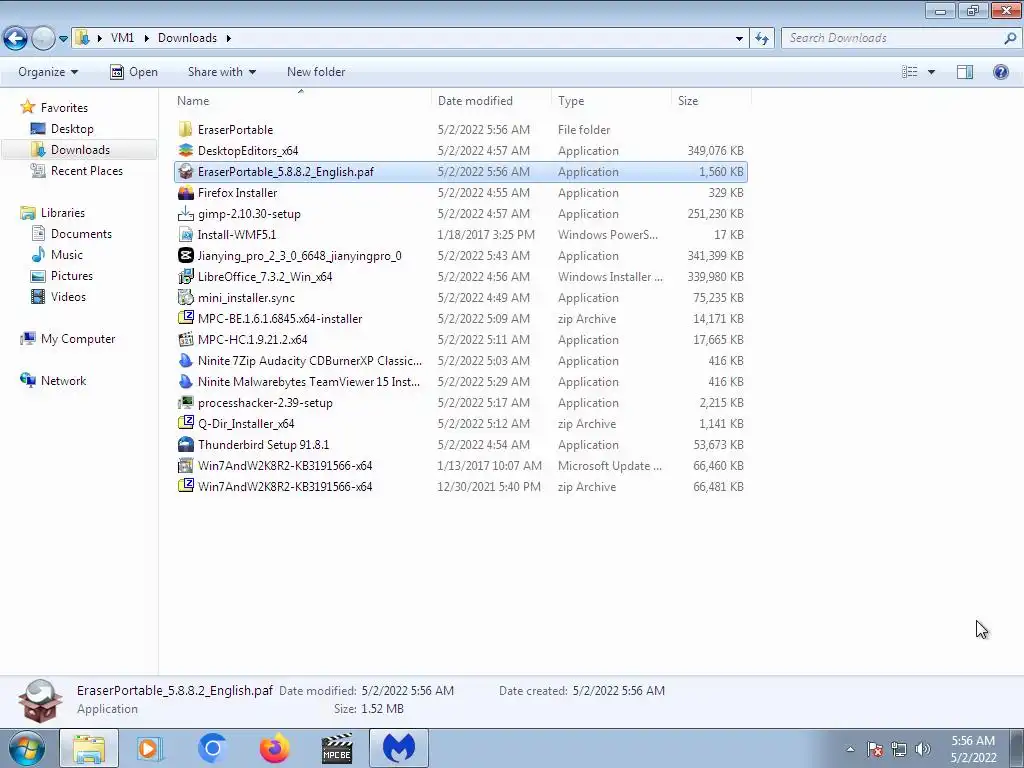
Task: Select the MPC-BE.1.6.1.6845 zip archive icon
Action: (185, 319)
